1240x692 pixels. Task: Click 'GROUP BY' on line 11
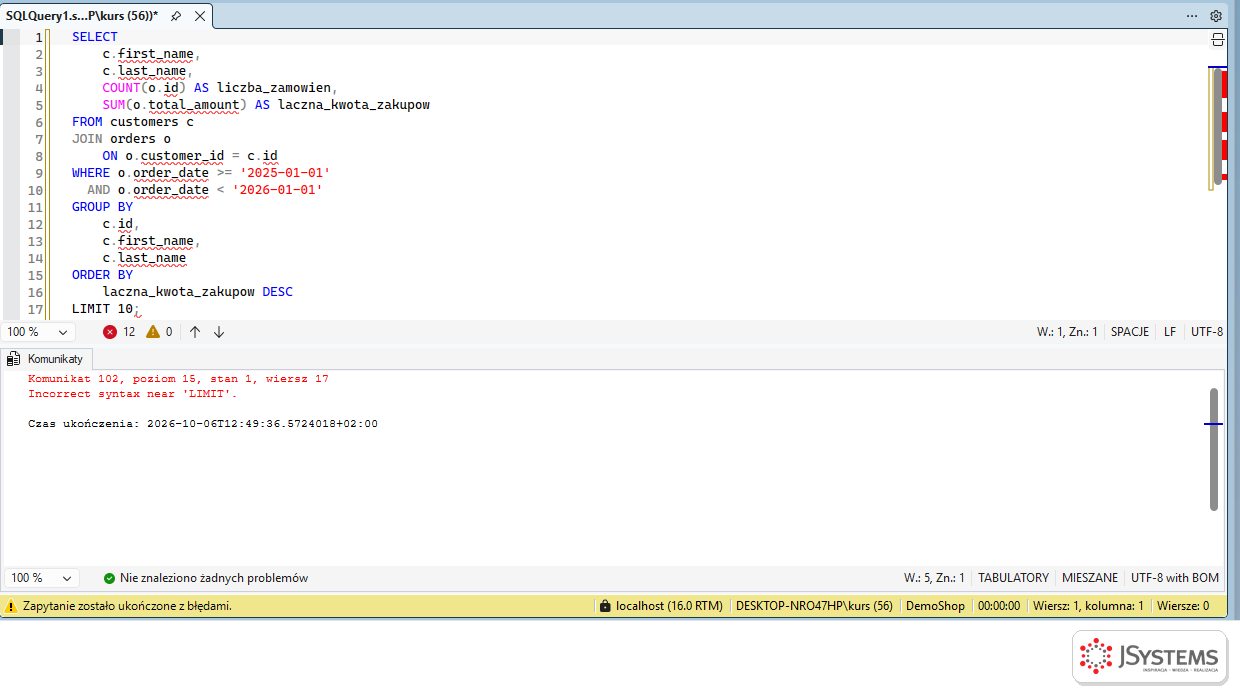[x=102, y=207]
